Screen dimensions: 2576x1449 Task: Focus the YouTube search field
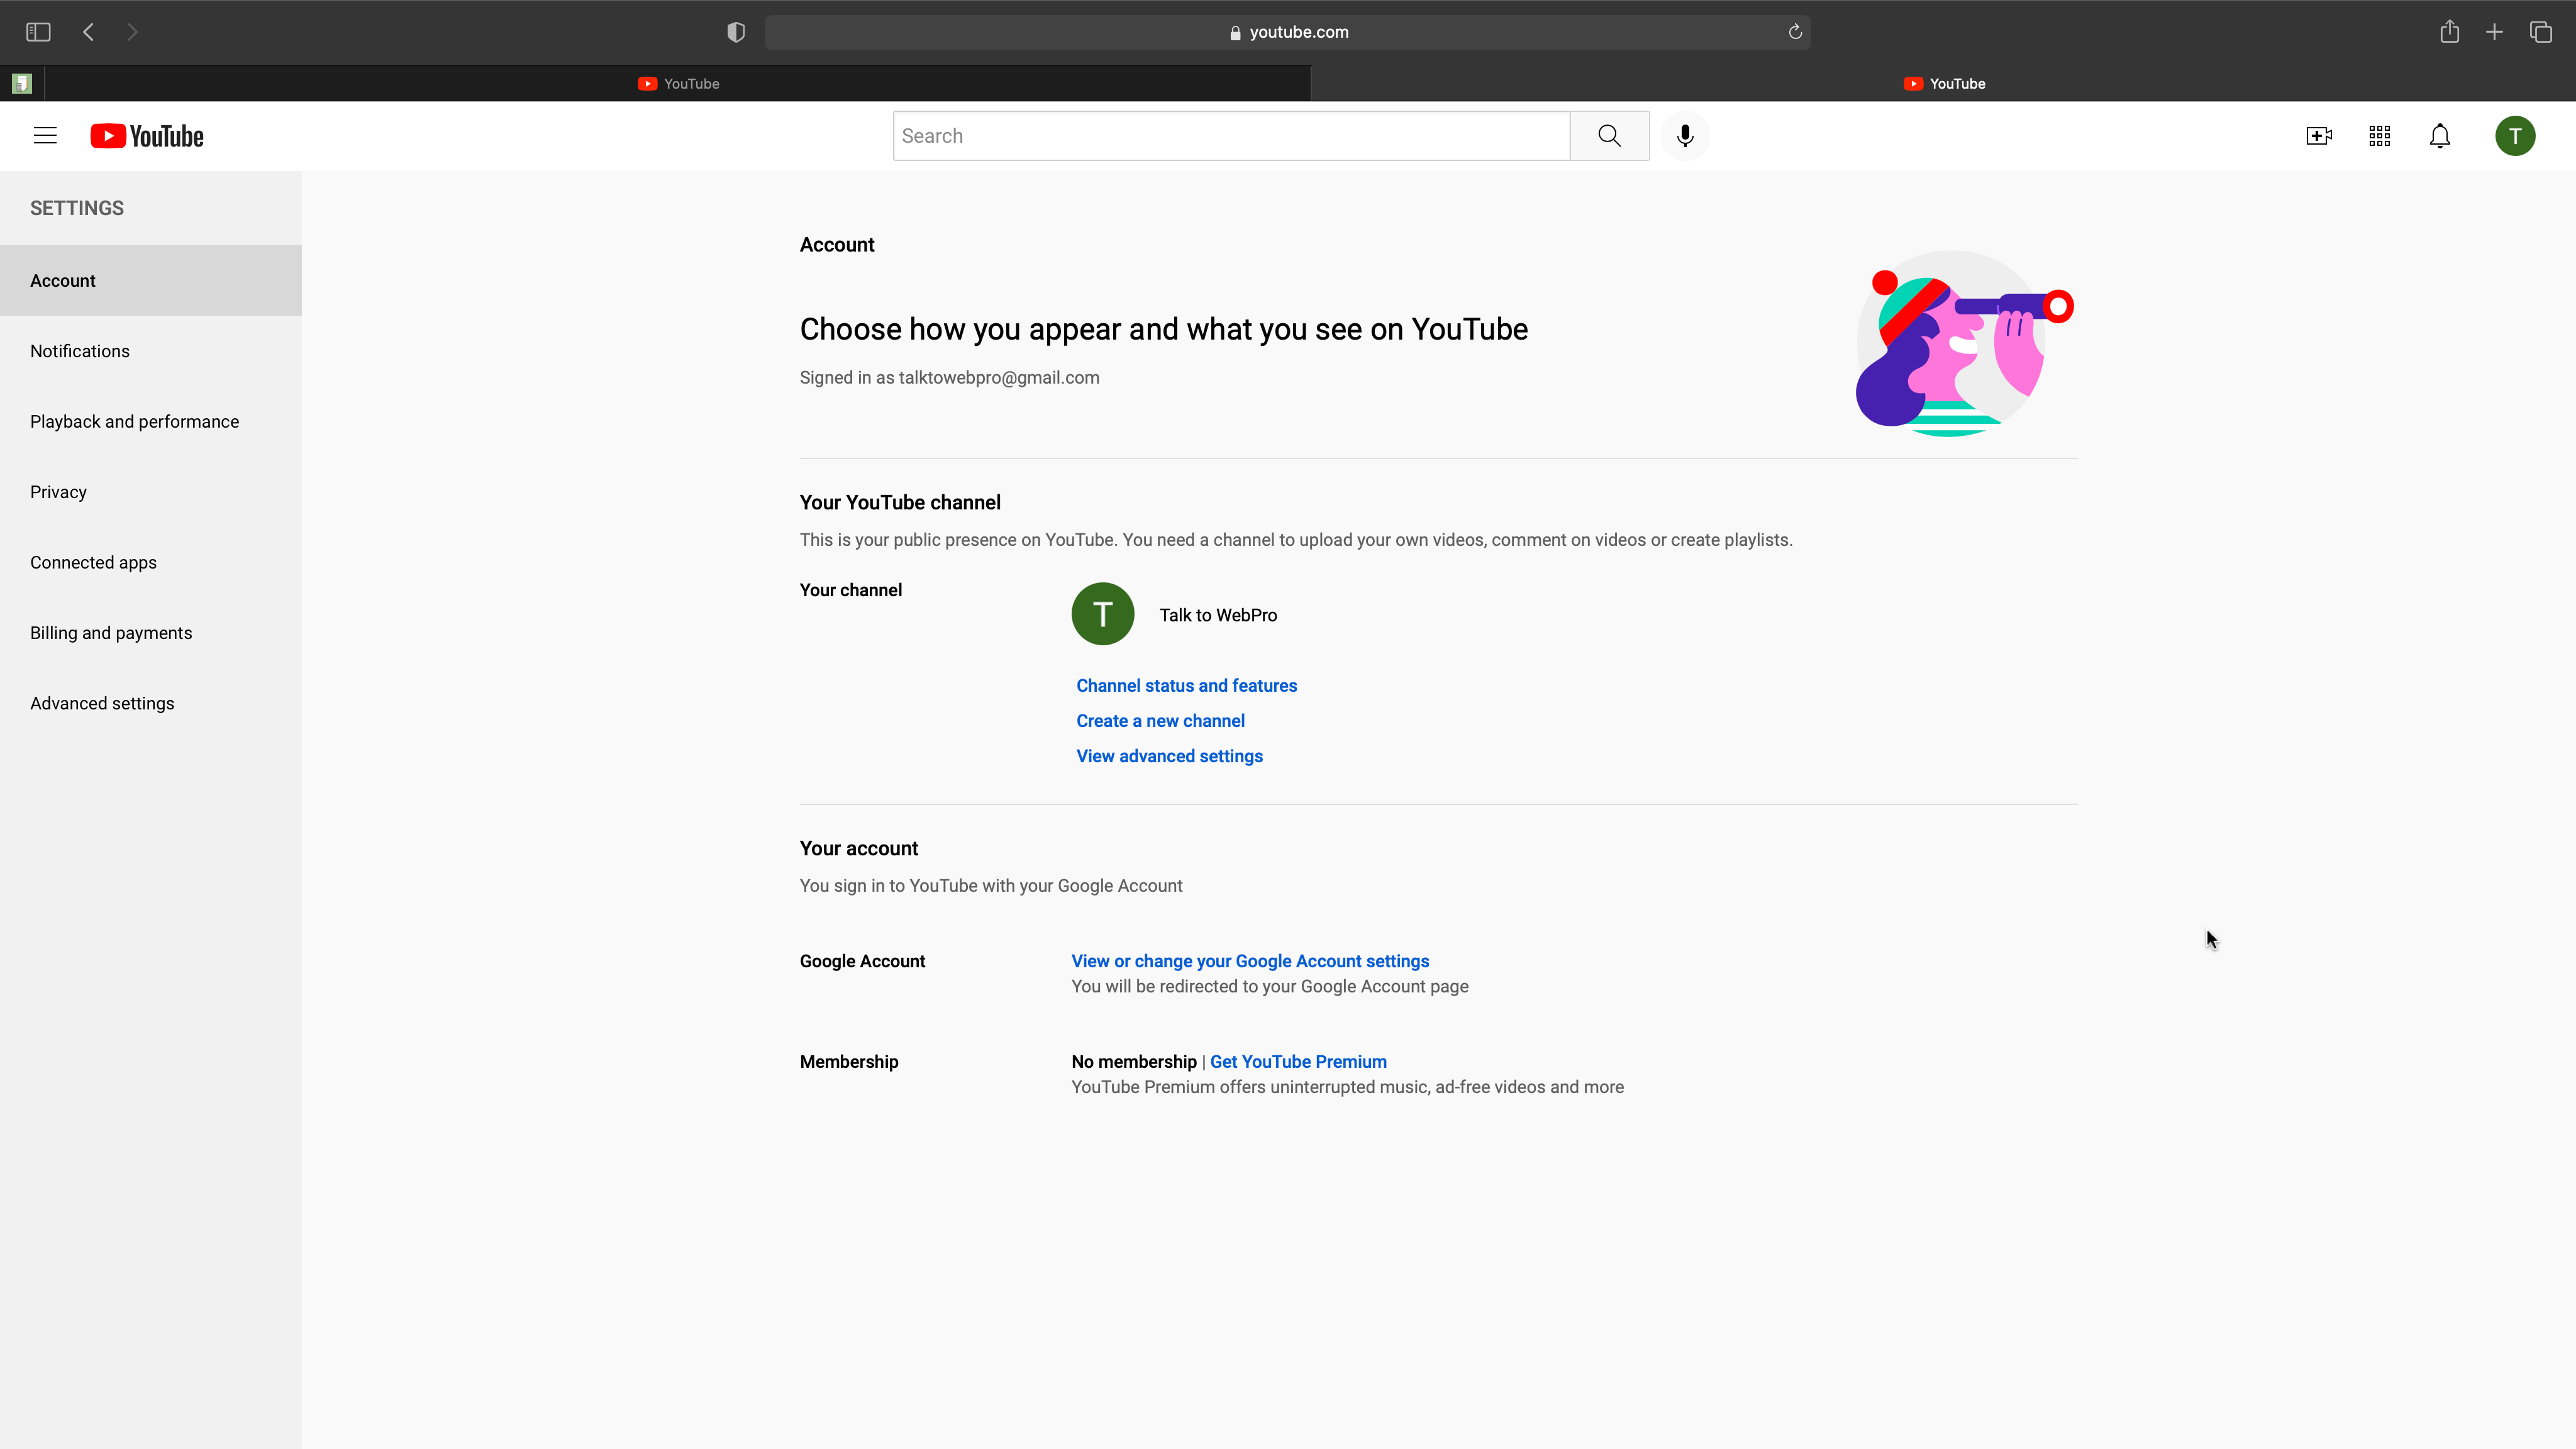click(x=1230, y=136)
